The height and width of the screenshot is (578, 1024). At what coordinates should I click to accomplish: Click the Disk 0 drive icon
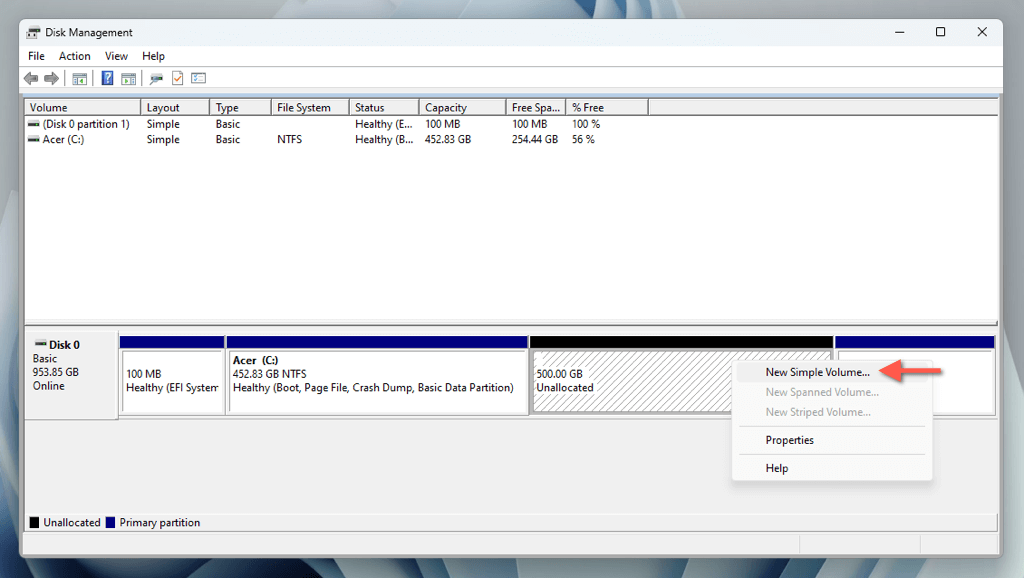(x=40, y=344)
